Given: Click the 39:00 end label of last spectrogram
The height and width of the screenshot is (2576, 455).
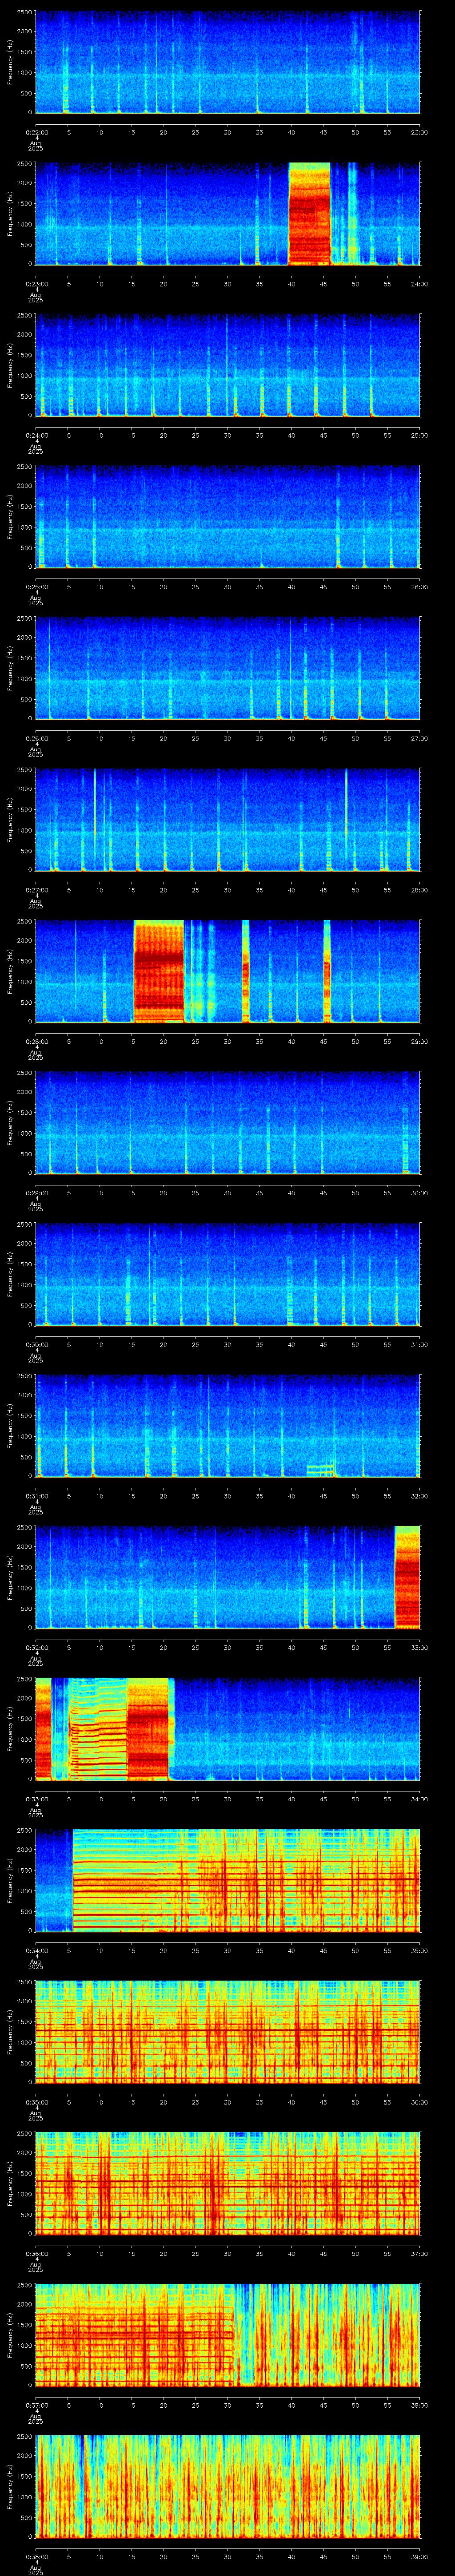Looking at the screenshot, I should click(420, 2556).
